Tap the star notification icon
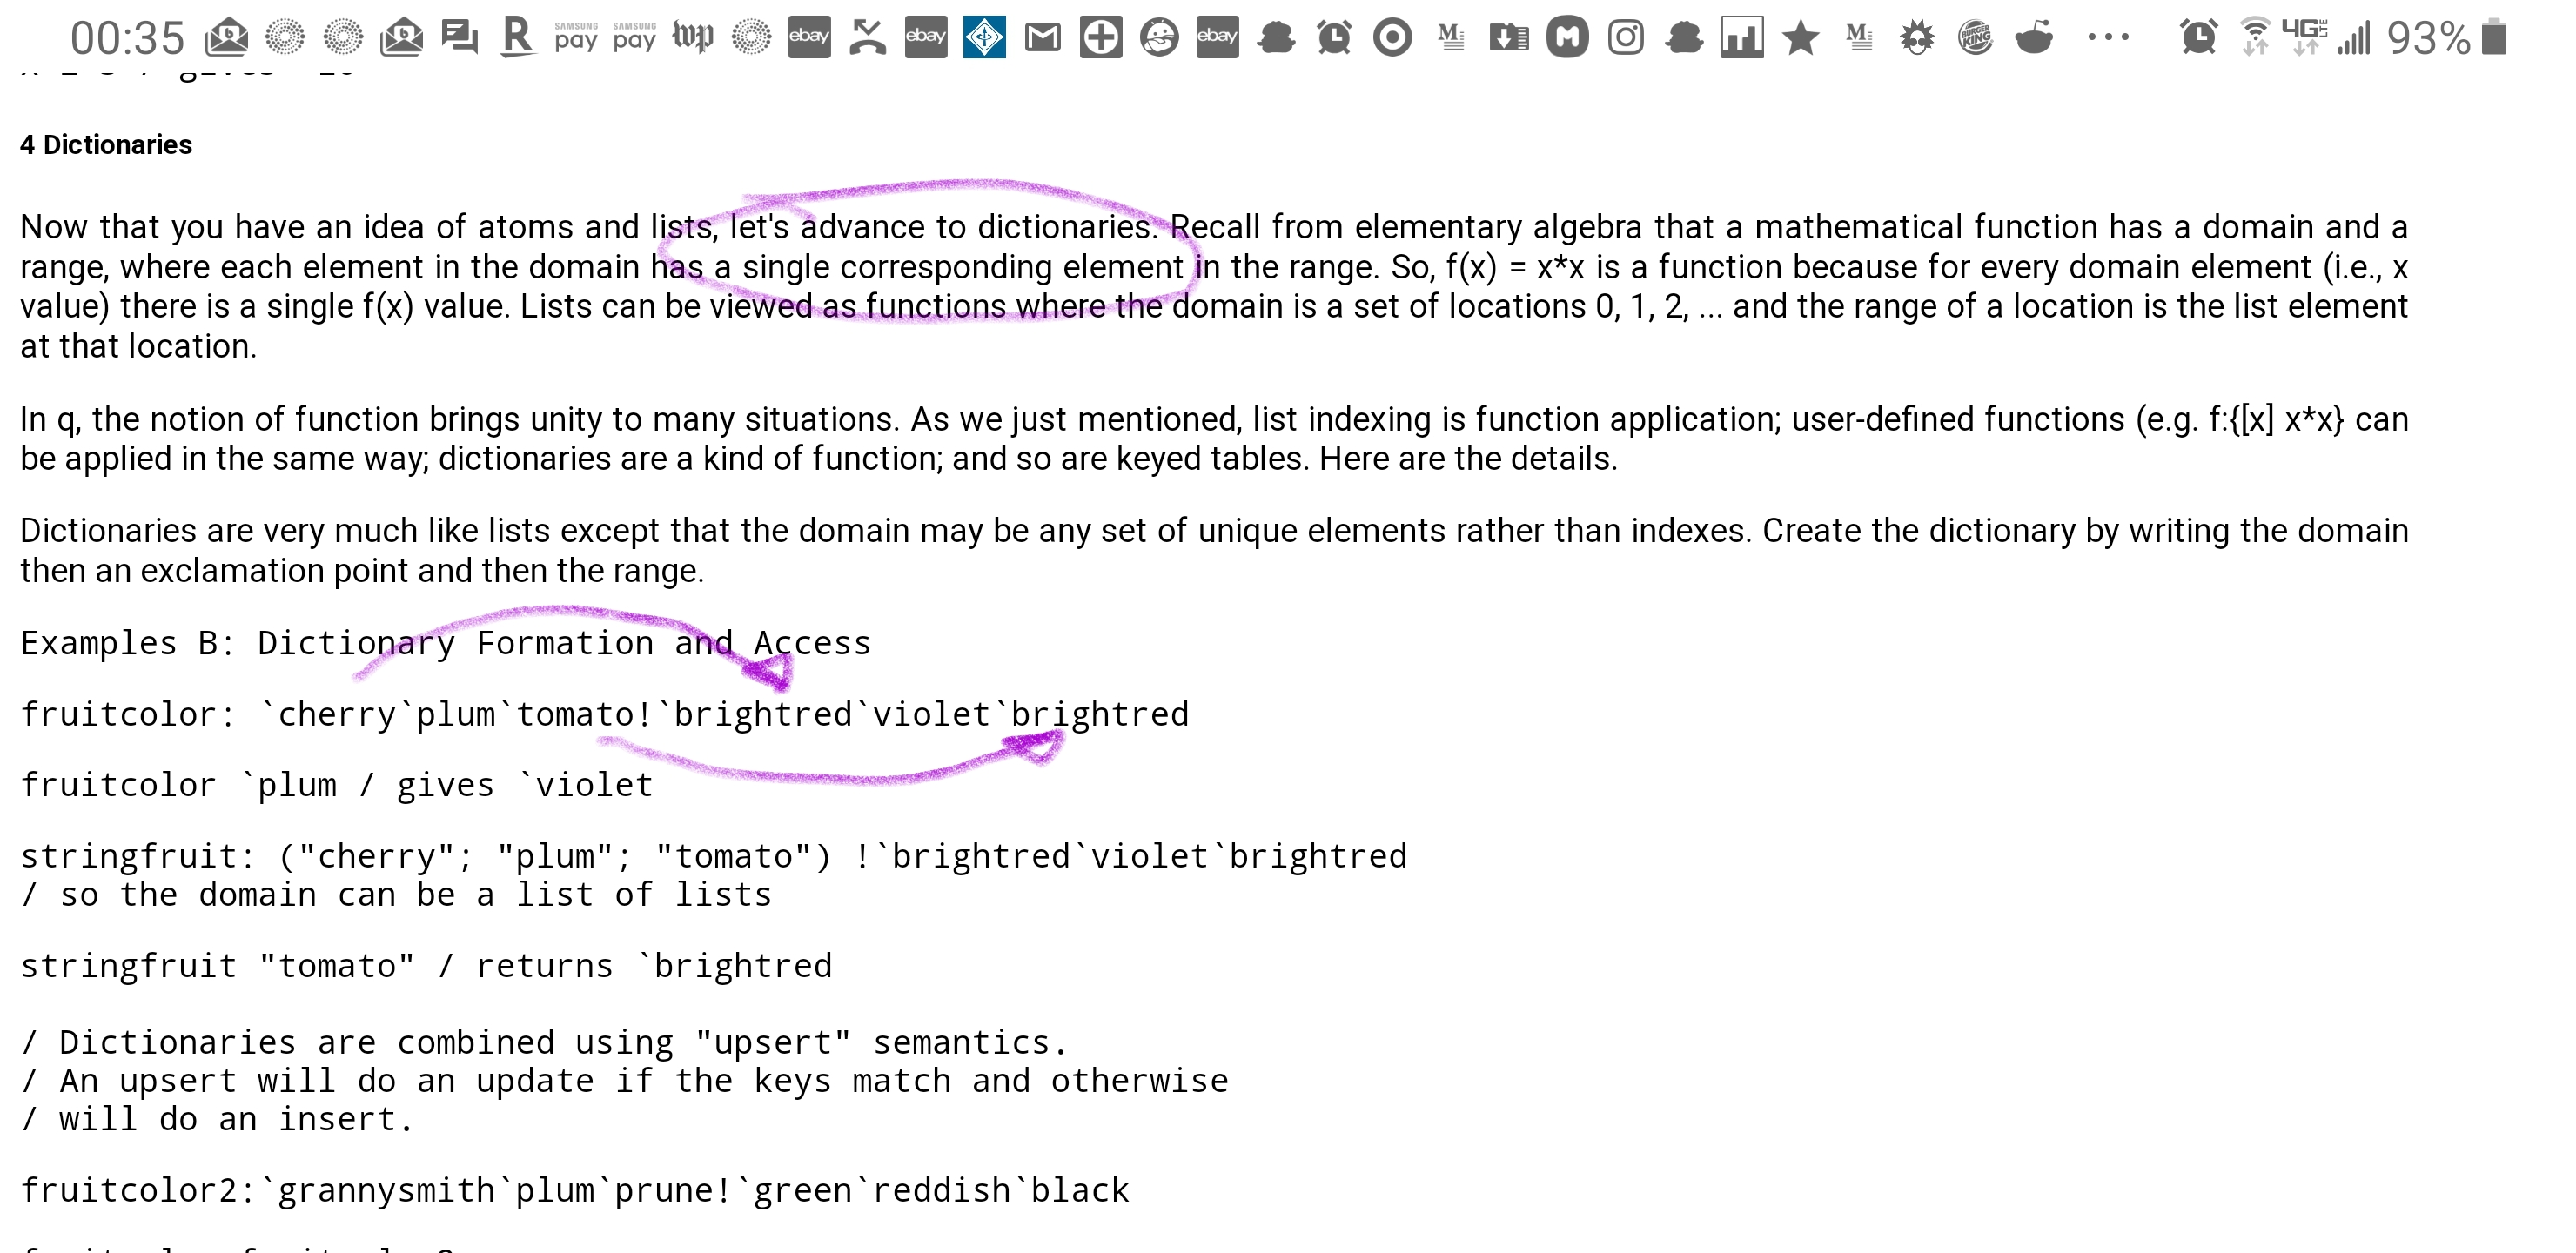Screen dimensions: 2576x1253 [1800, 38]
